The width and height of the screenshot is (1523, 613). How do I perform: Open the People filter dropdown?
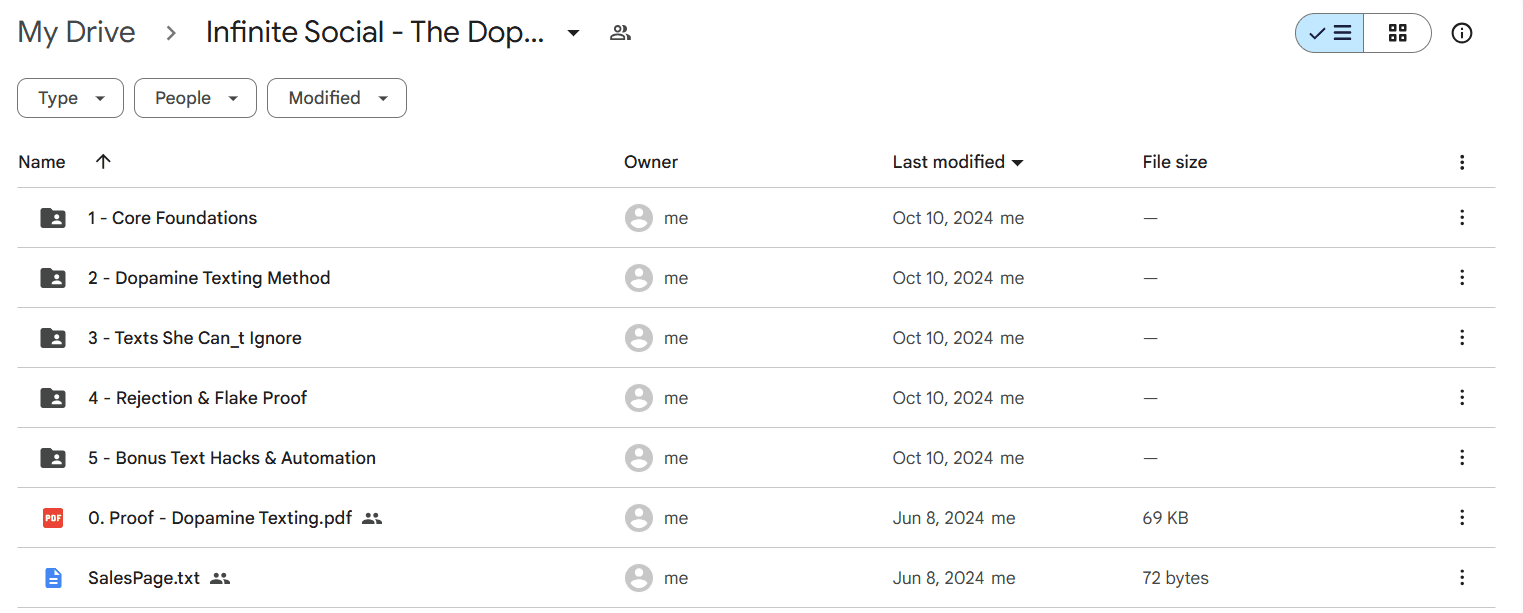[196, 98]
